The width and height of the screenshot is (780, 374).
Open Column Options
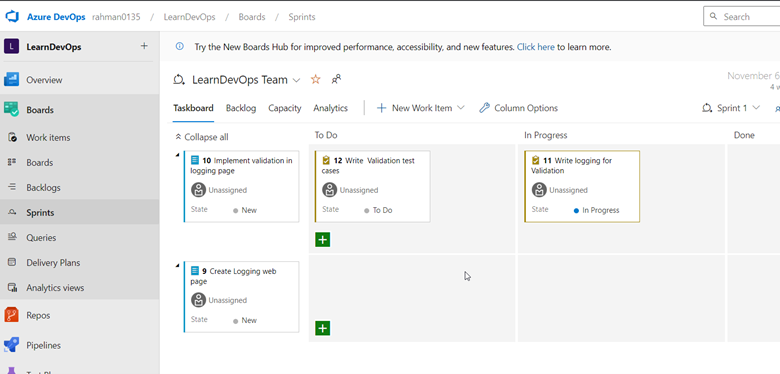518,108
